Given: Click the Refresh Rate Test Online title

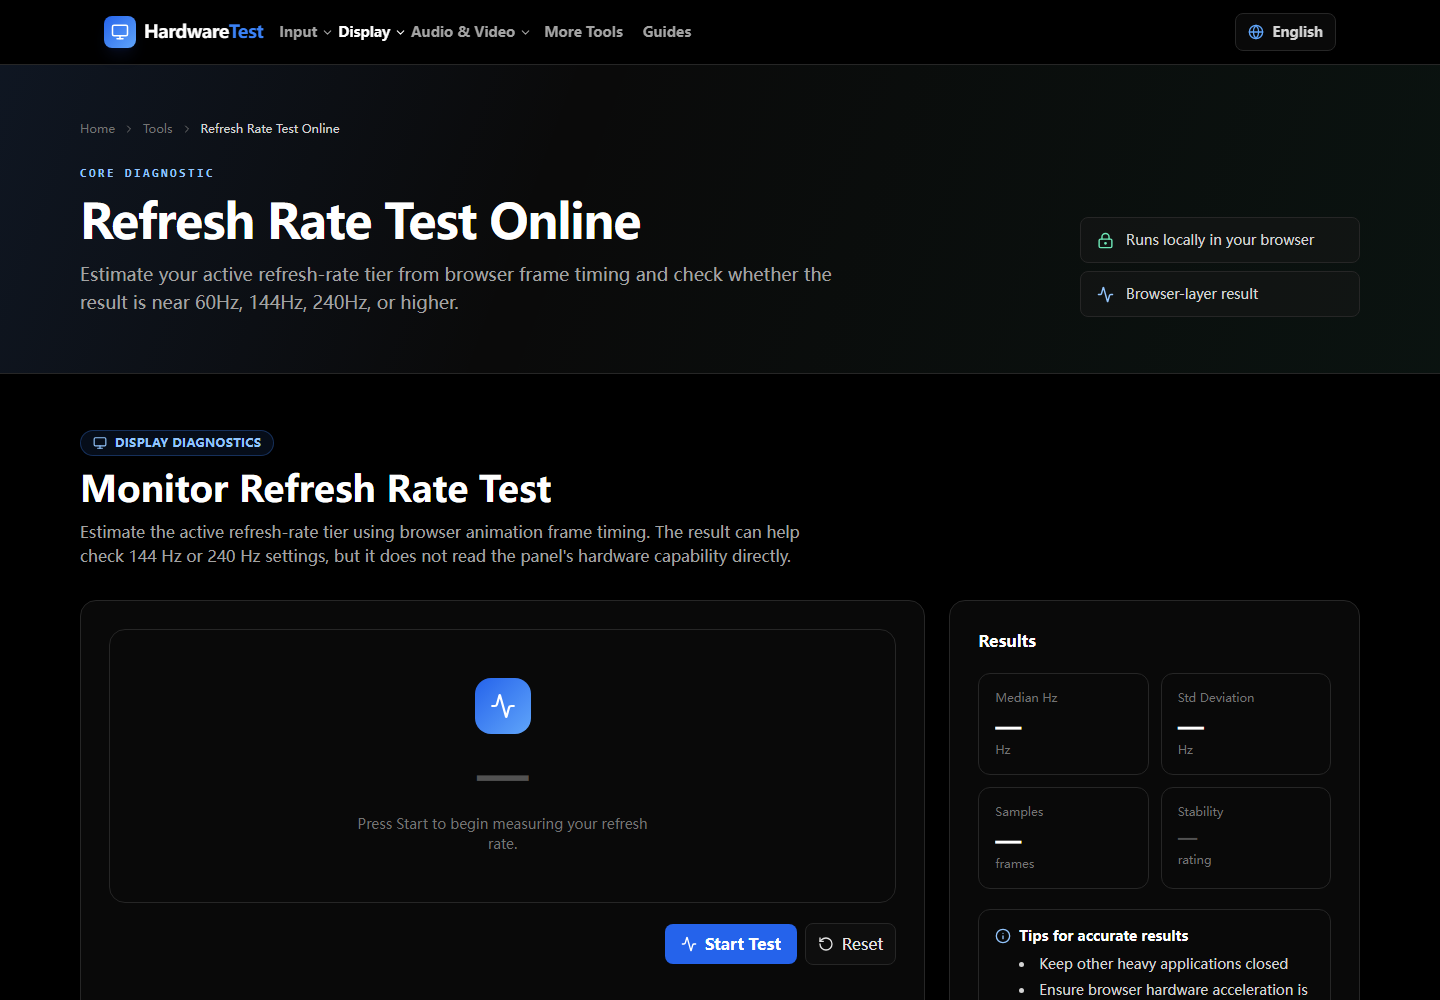Looking at the screenshot, I should (x=361, y=221).
